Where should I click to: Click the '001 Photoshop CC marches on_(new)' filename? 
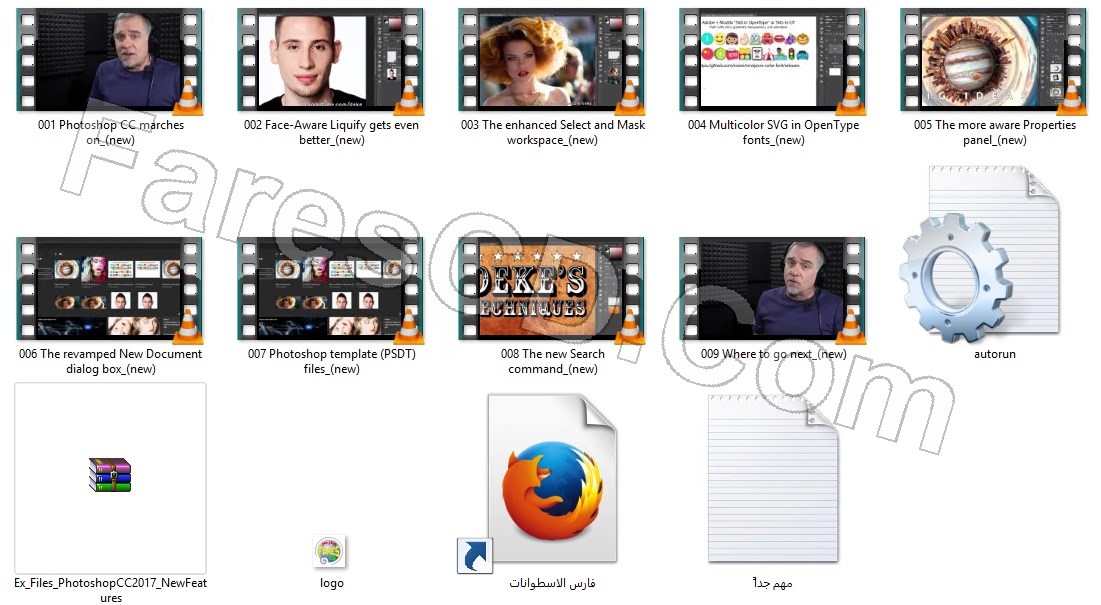(x=111, y=132)
